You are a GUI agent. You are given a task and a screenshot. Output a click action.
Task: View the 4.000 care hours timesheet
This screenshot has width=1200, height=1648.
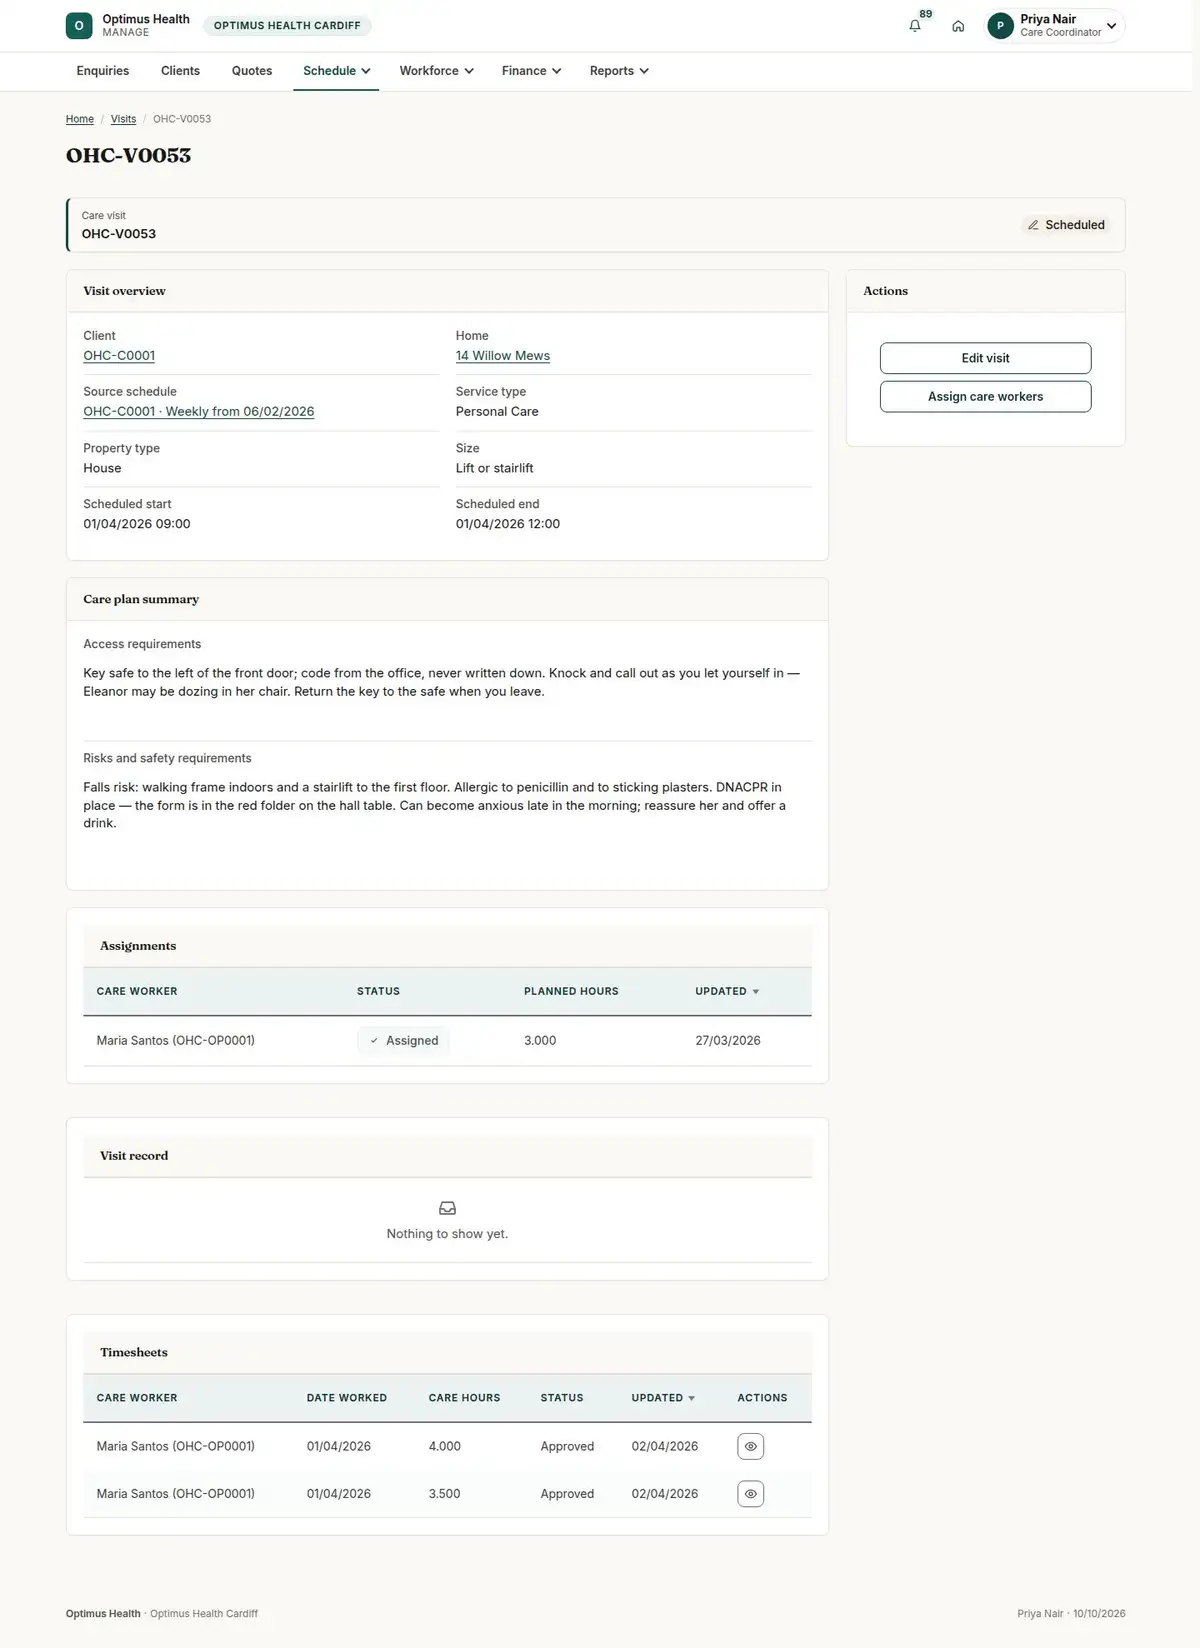point(750,1446)
